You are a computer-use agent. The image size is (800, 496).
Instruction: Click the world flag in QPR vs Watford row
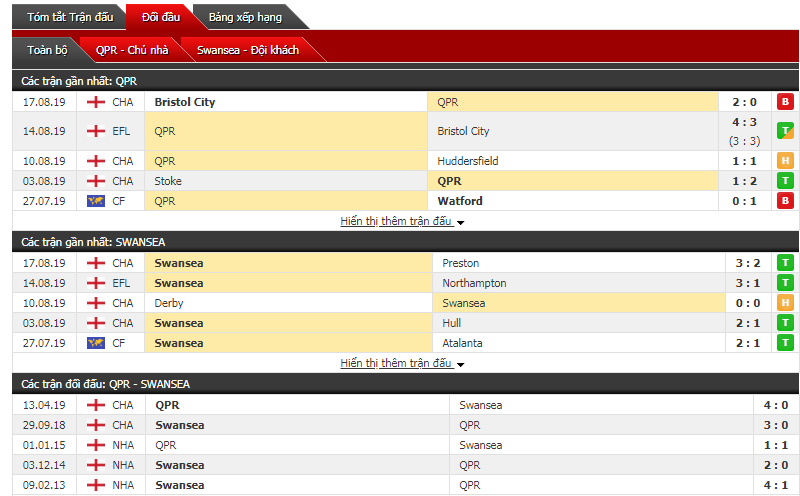click(95, 201)
